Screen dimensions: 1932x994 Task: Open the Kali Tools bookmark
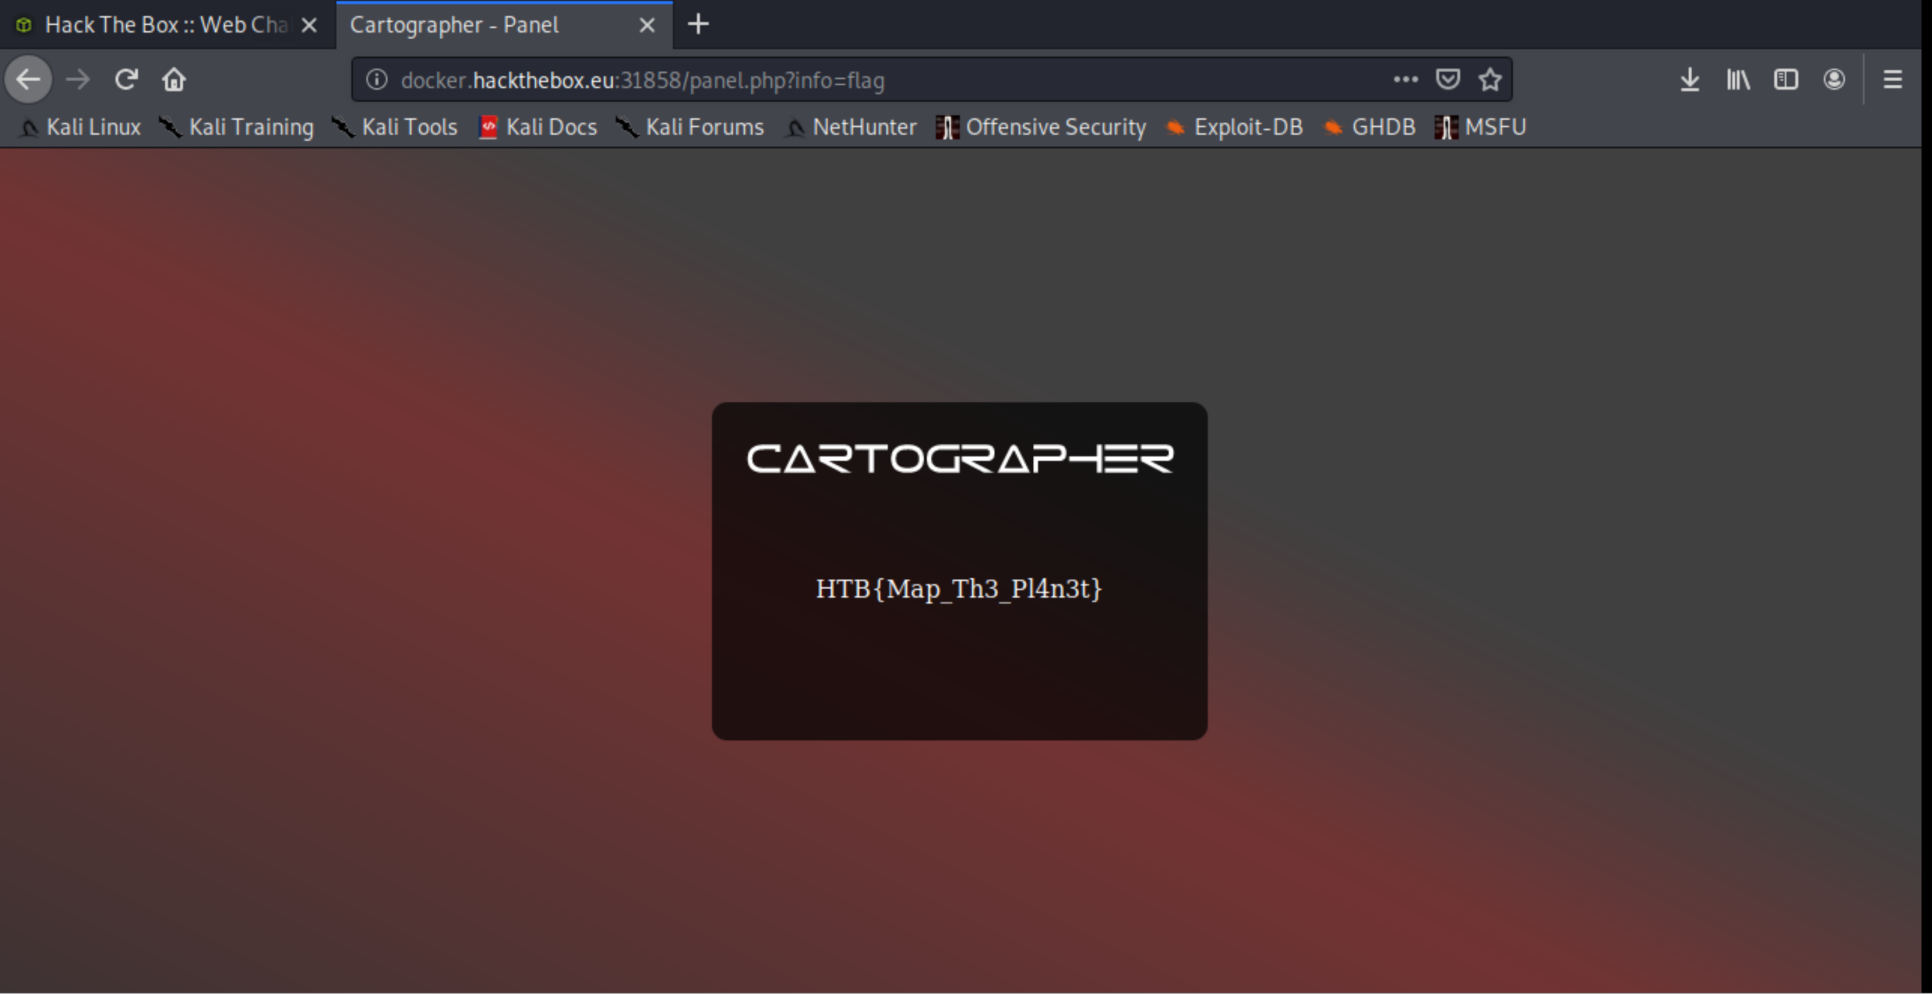click(396, 128)
